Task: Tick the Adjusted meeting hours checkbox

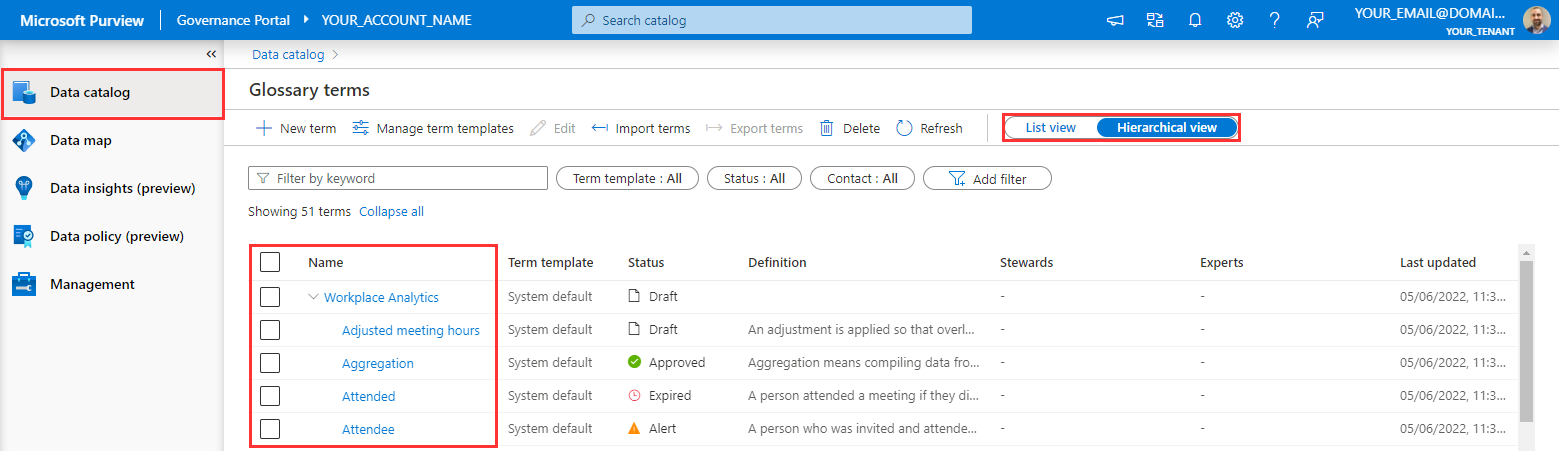Action: 270,329
